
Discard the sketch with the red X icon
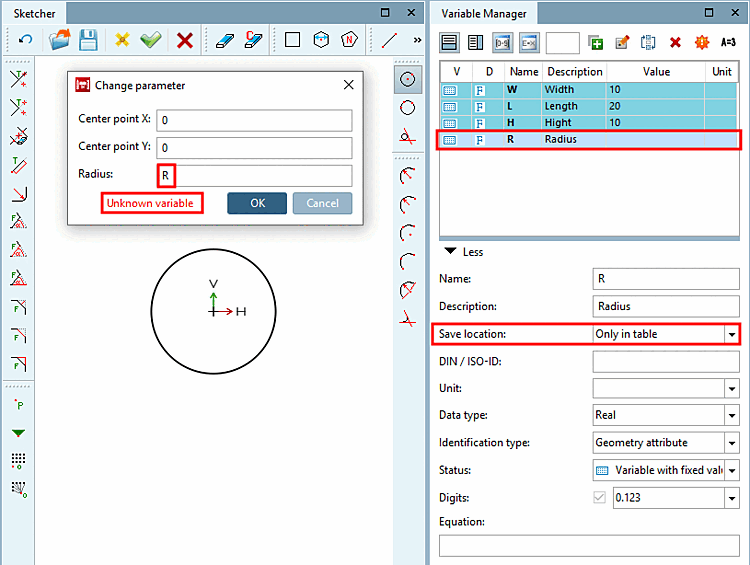point(185,40)
